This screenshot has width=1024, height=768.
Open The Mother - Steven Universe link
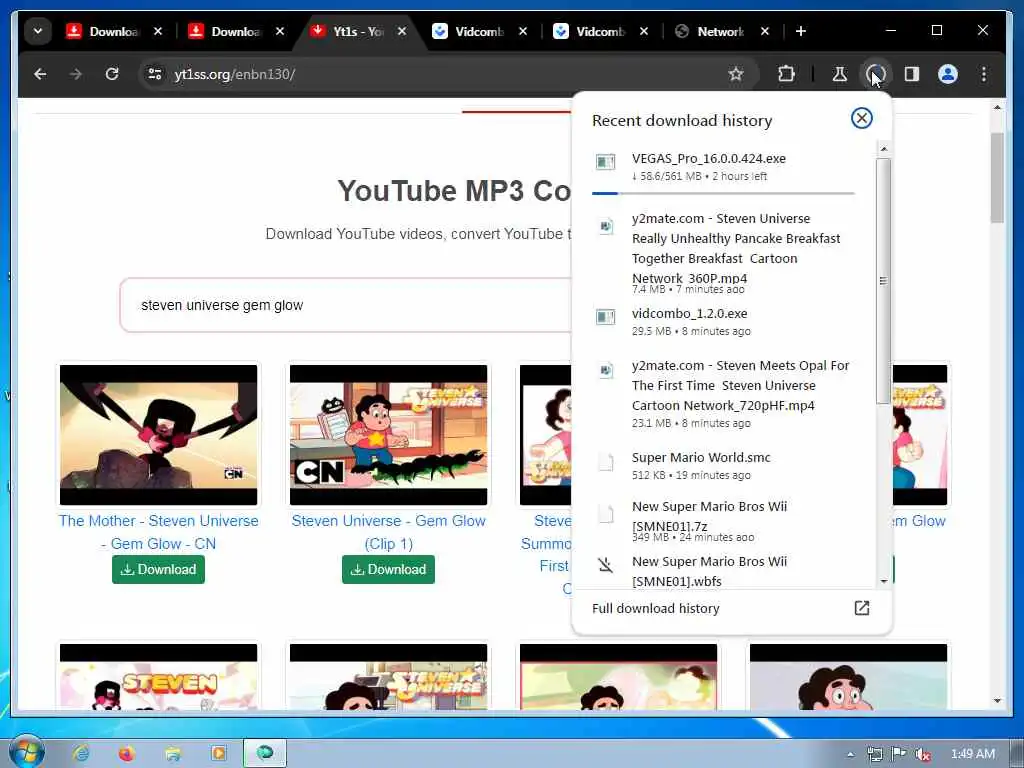[x=159, y=532]
